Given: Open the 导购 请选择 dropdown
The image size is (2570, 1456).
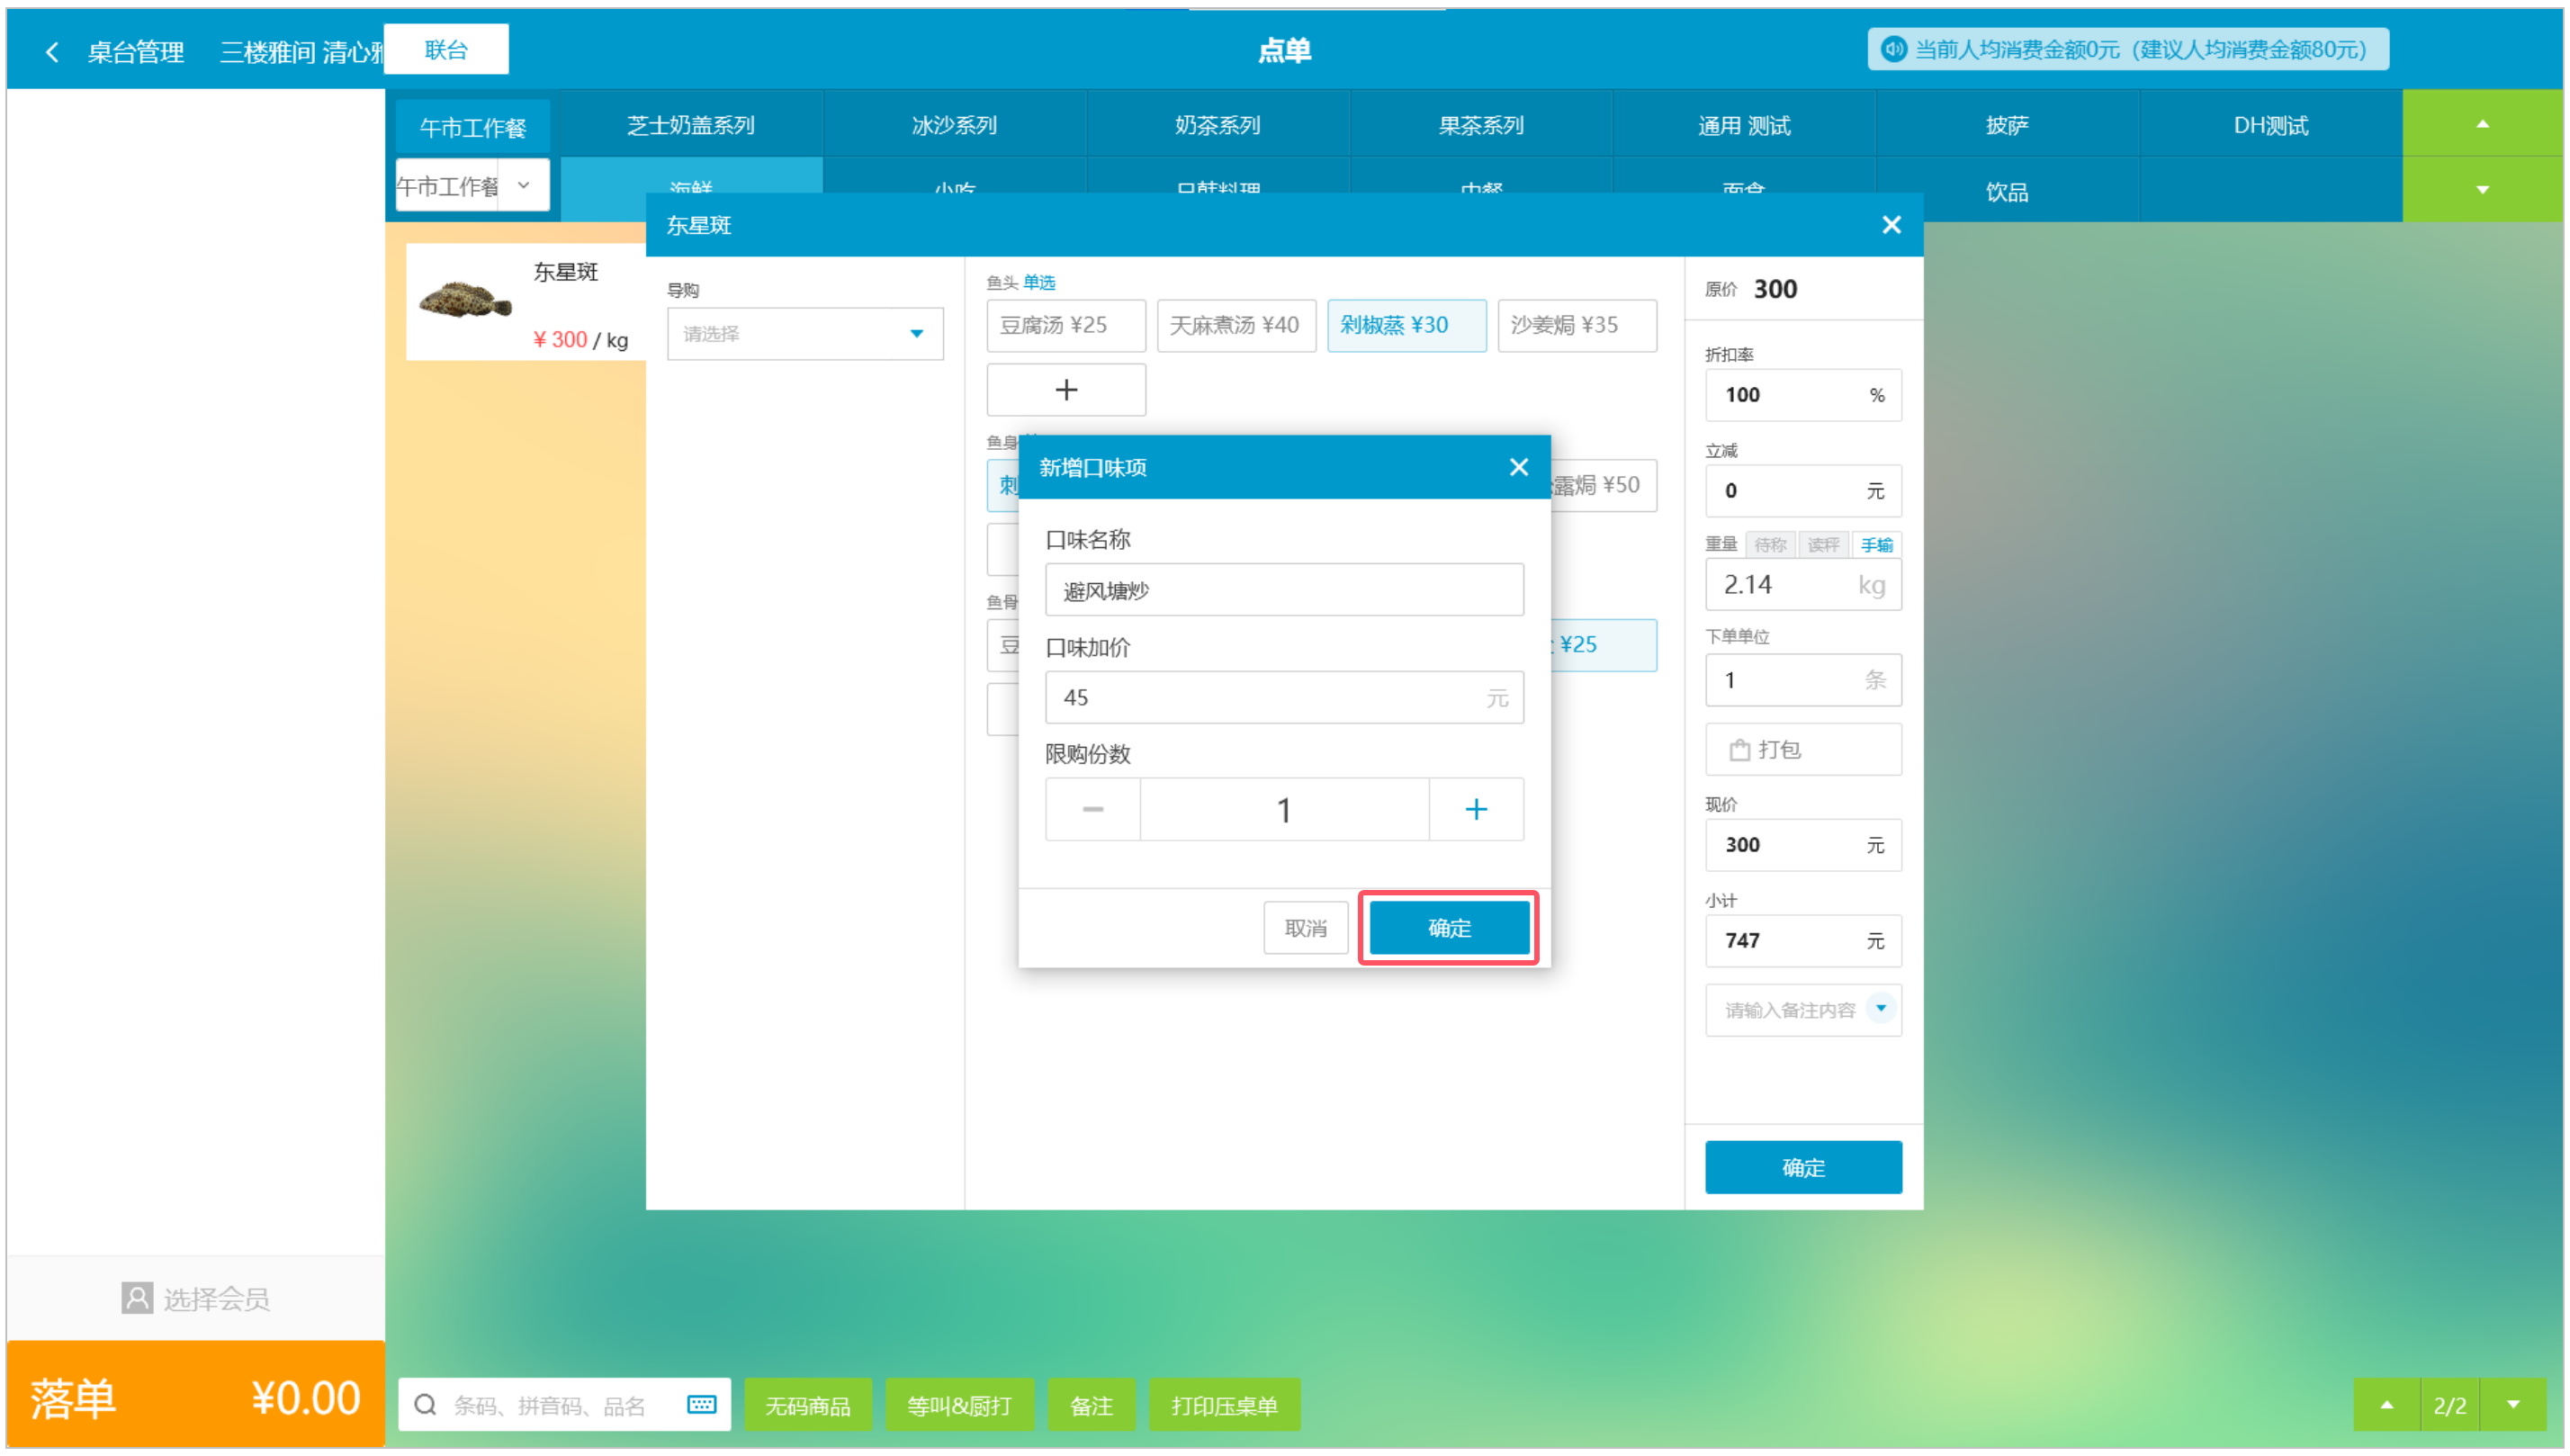Looking at the screenshot, I should pyautogui.click(x=804, y=333).
